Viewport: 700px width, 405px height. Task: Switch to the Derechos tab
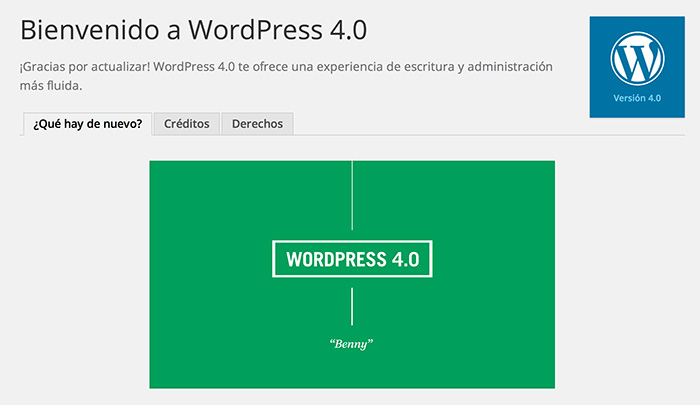pyautogui.click(x=257, y=124)
